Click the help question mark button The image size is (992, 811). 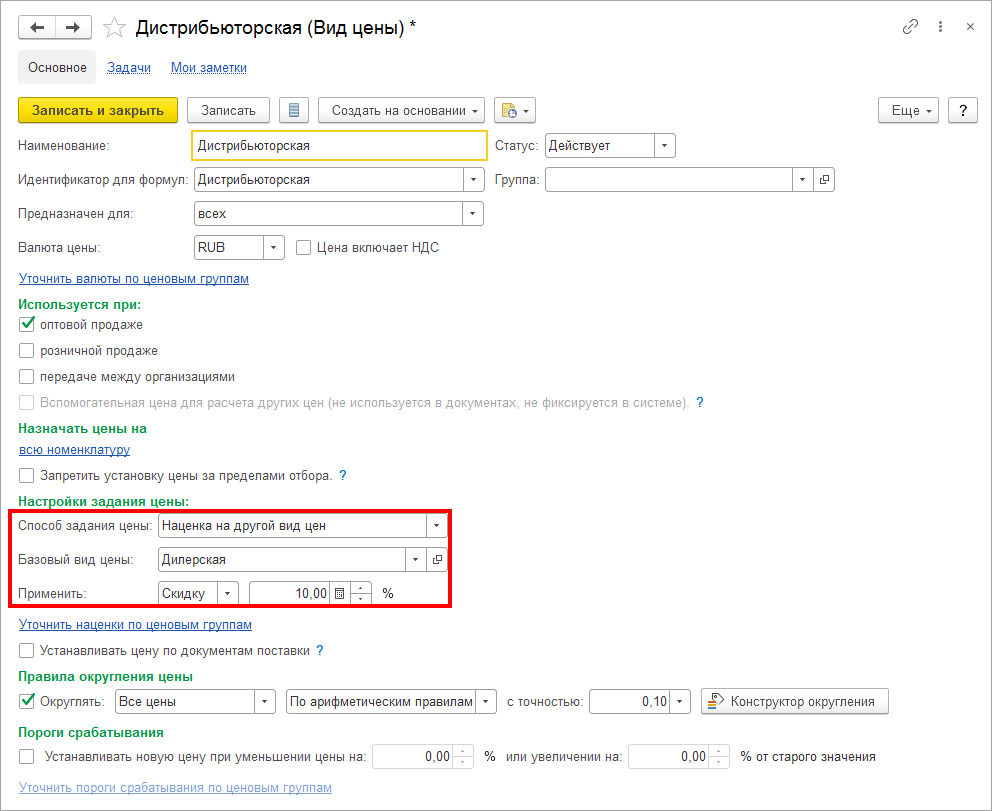962,111
